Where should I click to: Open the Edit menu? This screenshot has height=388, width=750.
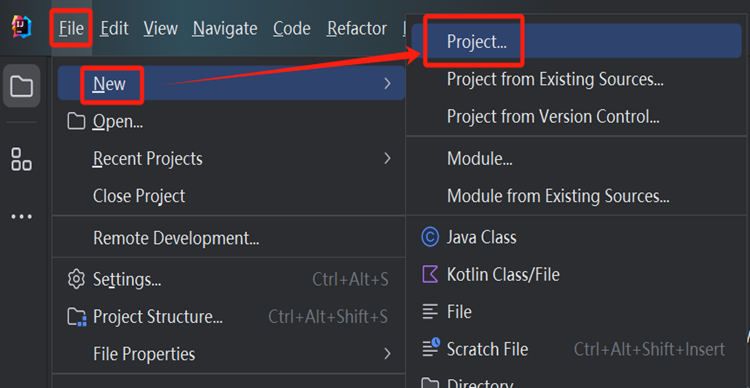tap(114, 29)
